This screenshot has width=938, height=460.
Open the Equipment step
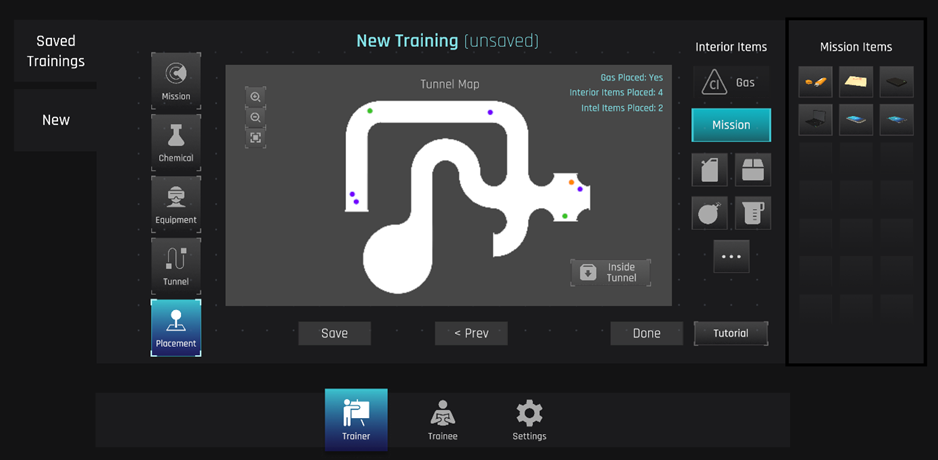pyautogui.click(x=176, y=205)
